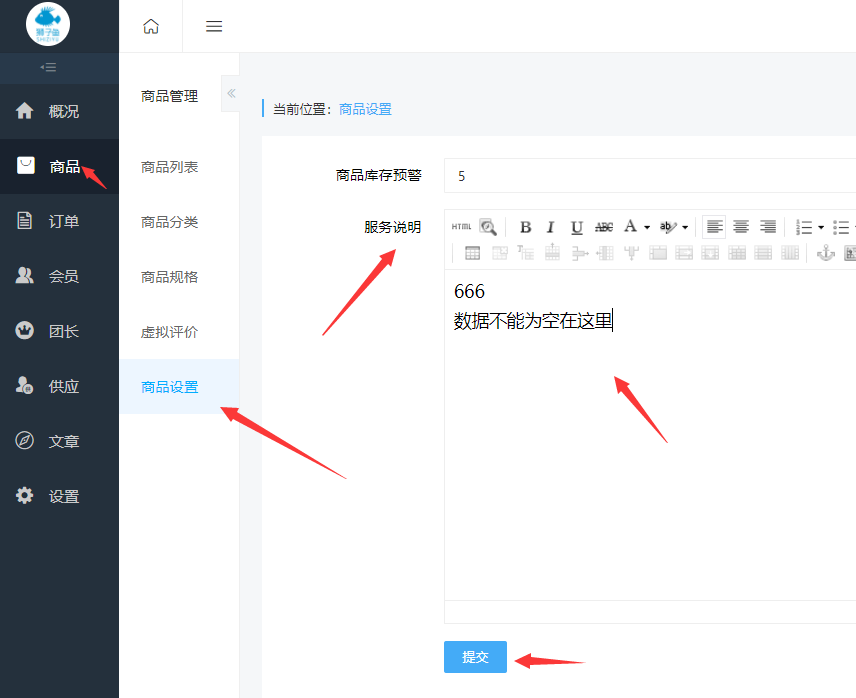856x698 pixels.
Task: Click the insert table row icon
Action: click(x=552, y=252)
